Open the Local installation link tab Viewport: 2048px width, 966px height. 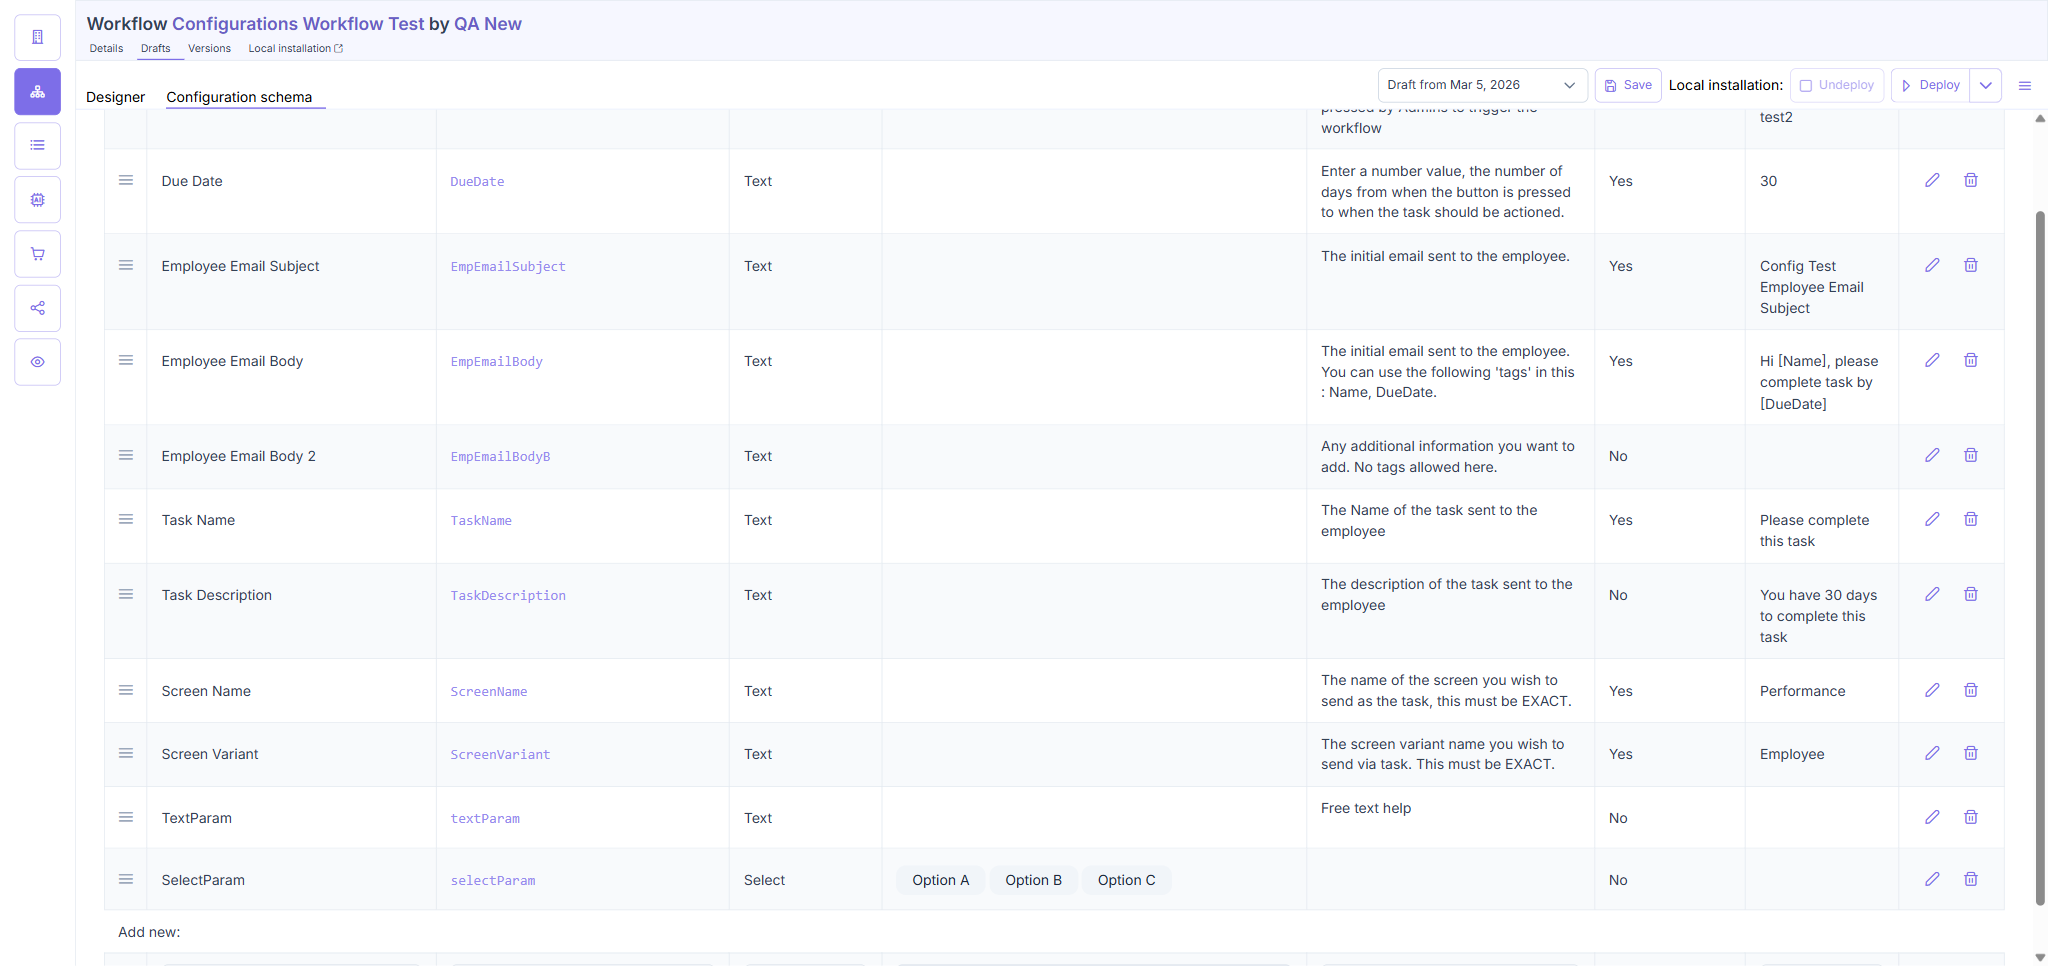[x=295, y=48]
